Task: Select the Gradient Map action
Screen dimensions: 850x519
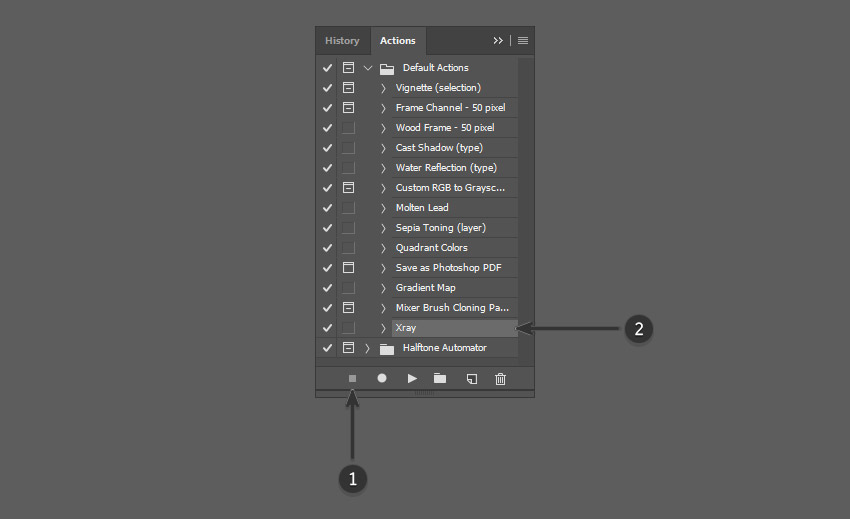Action: [426, 288]
